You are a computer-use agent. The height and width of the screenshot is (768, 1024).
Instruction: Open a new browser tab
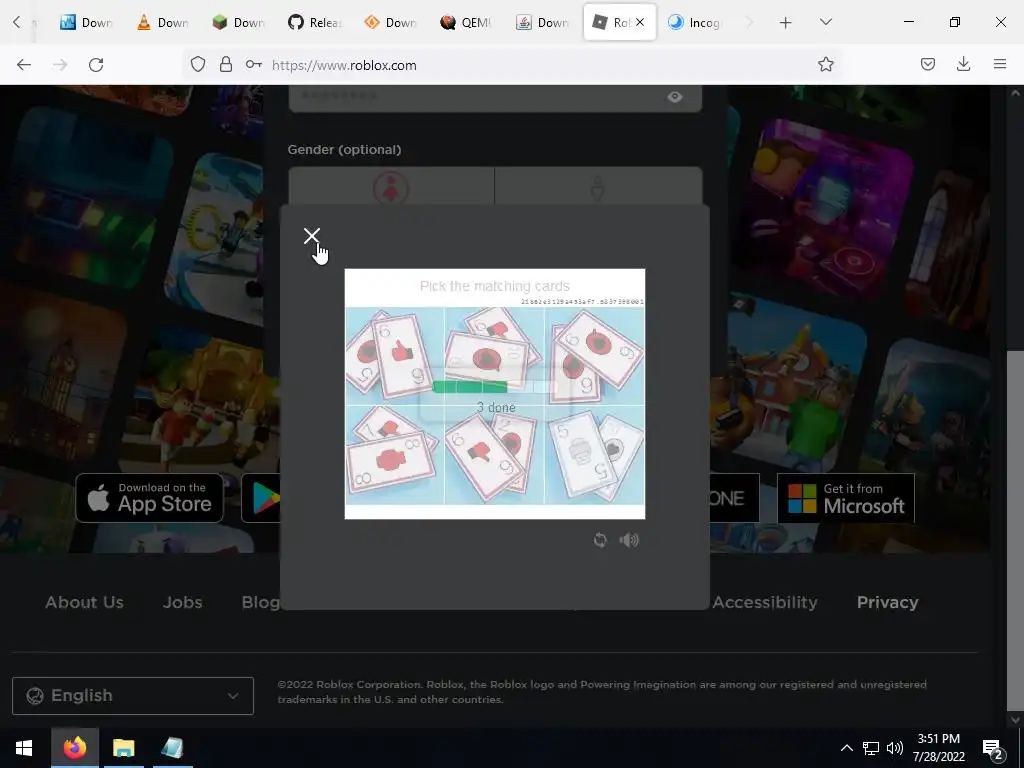(x=786, y=23)
